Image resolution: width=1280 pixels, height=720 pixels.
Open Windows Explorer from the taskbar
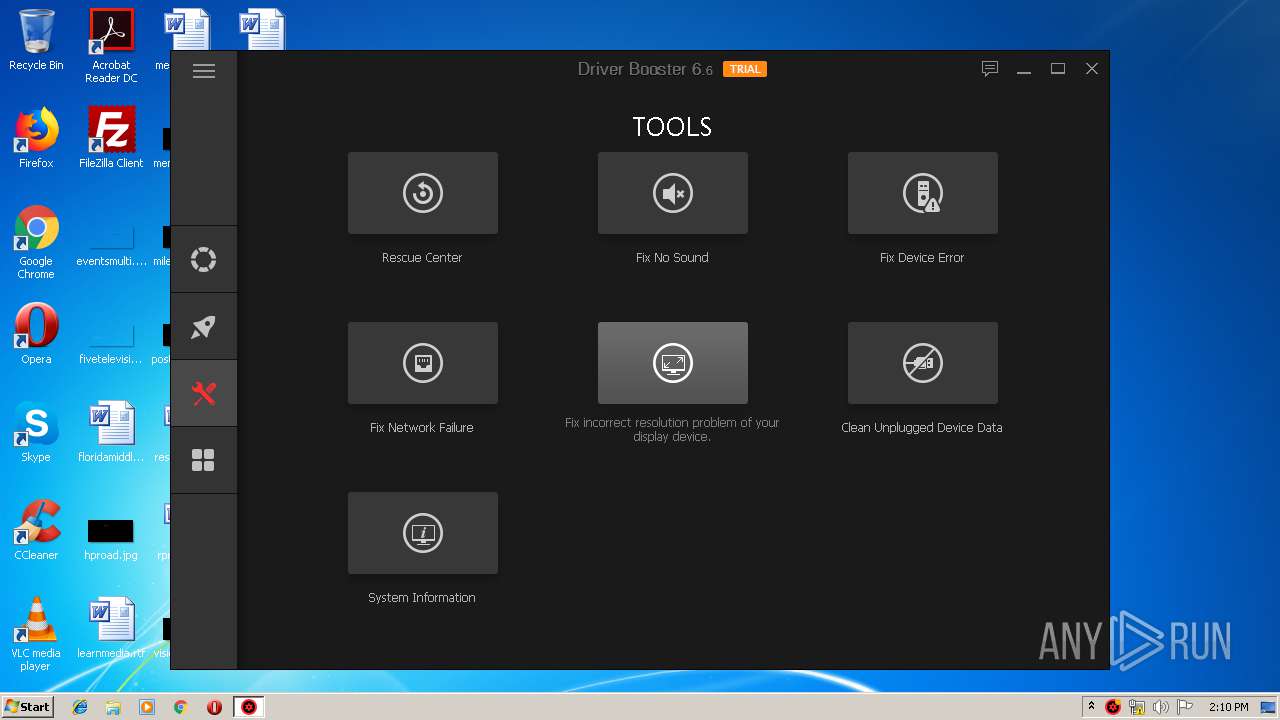tap(113, 707)
